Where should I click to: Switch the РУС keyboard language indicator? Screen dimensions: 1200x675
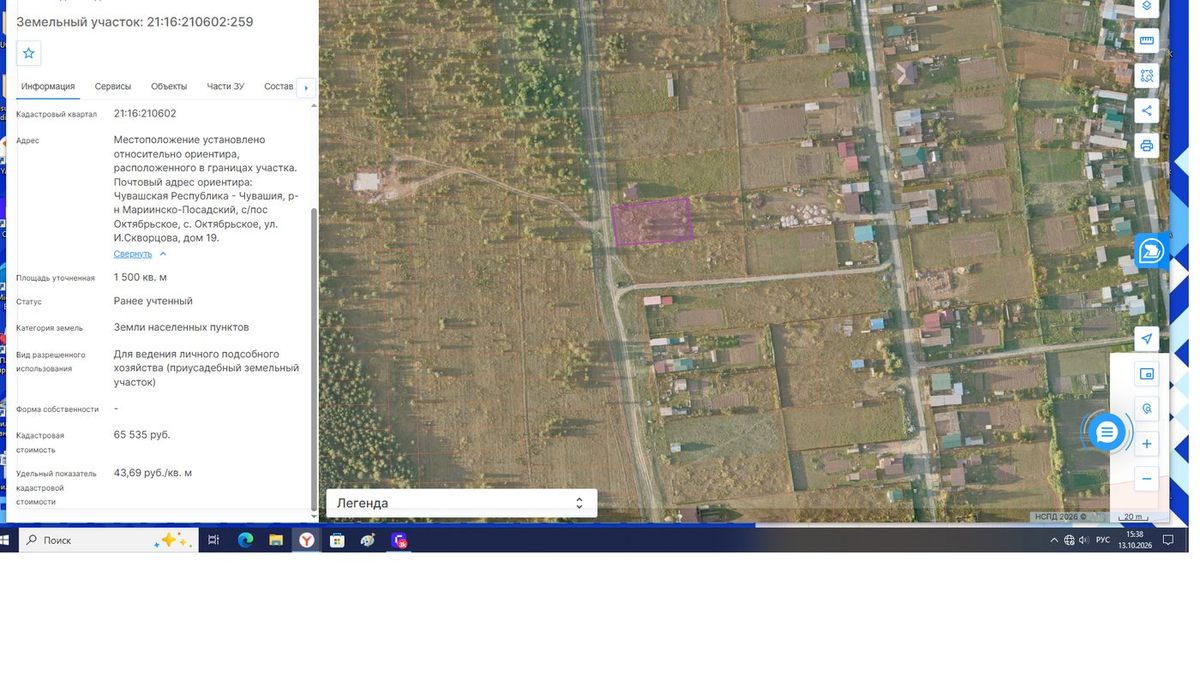point(1103,540)
